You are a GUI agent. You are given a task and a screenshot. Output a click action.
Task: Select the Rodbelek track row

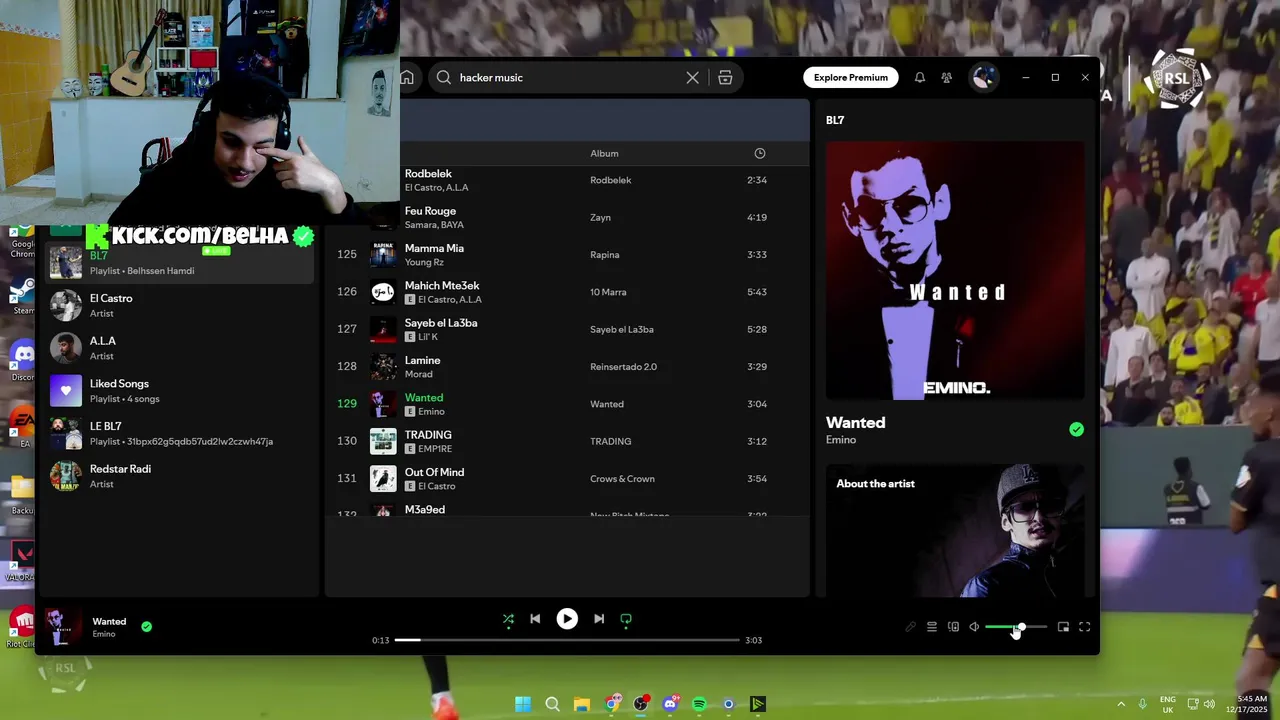(x=567, y=180)
